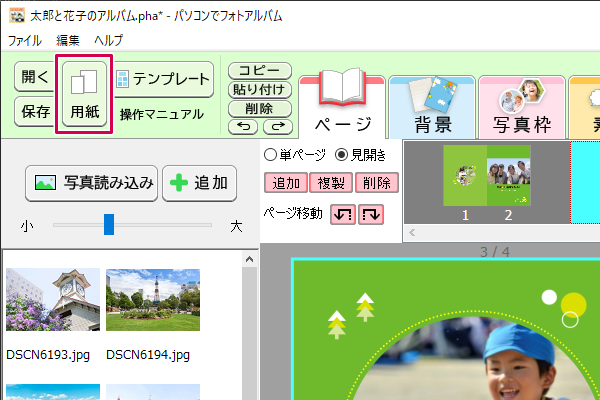Click the page strip left scroll arrow
This screenshot has width=600, height=400.
(x=412, y=232)
